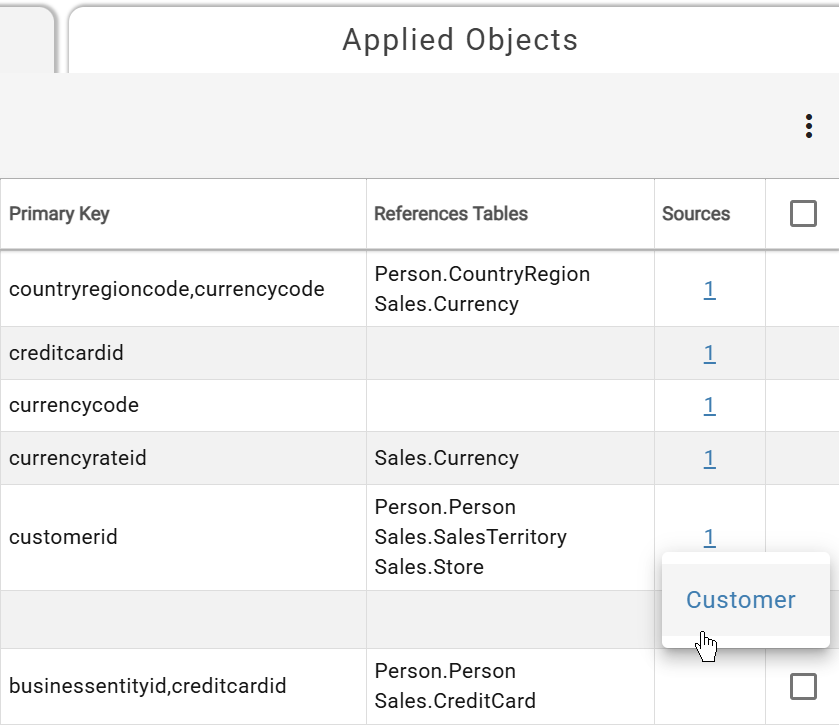
Task: Open the Sources link for countryregioncode,currencycode row
Action: point(709,289)
